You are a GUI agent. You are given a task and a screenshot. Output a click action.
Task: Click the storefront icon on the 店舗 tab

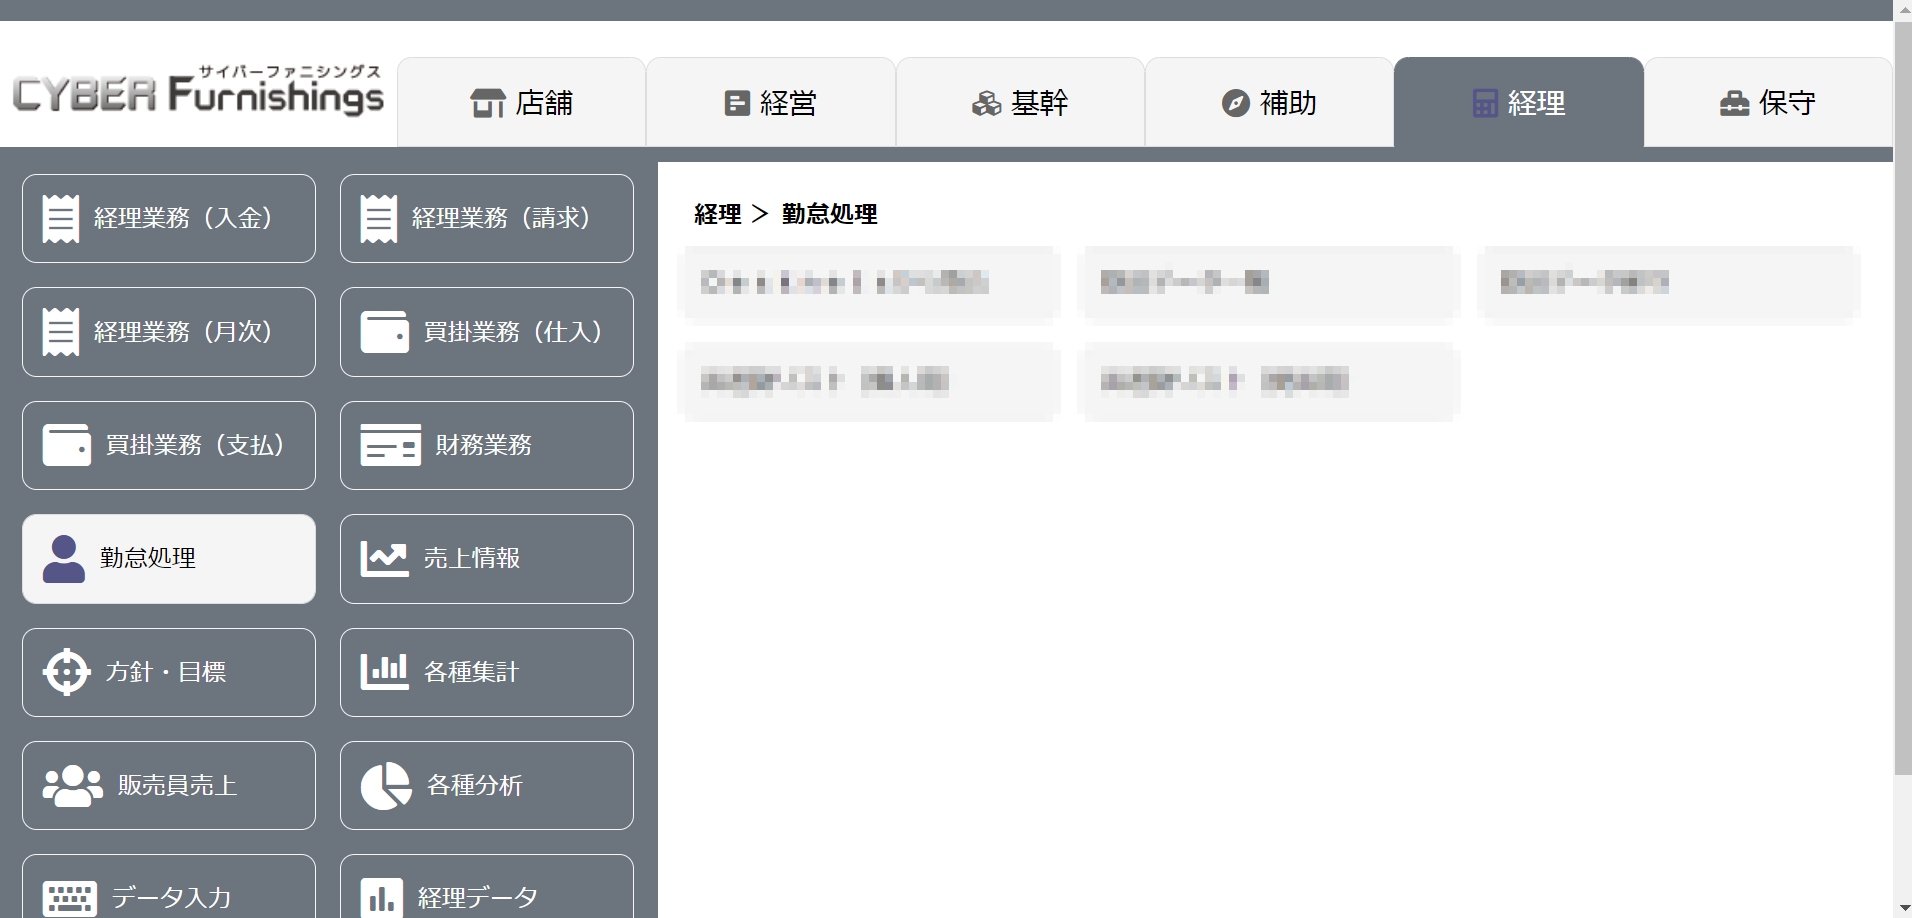point(488,103)
